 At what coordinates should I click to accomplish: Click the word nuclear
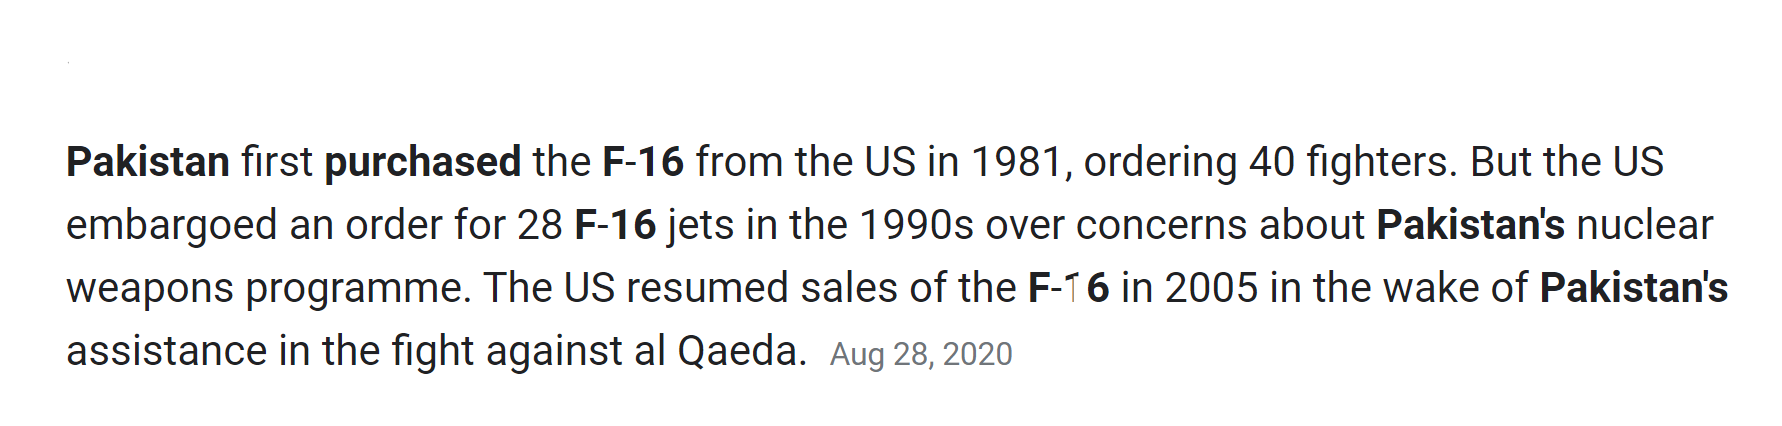pos(1645,225)
